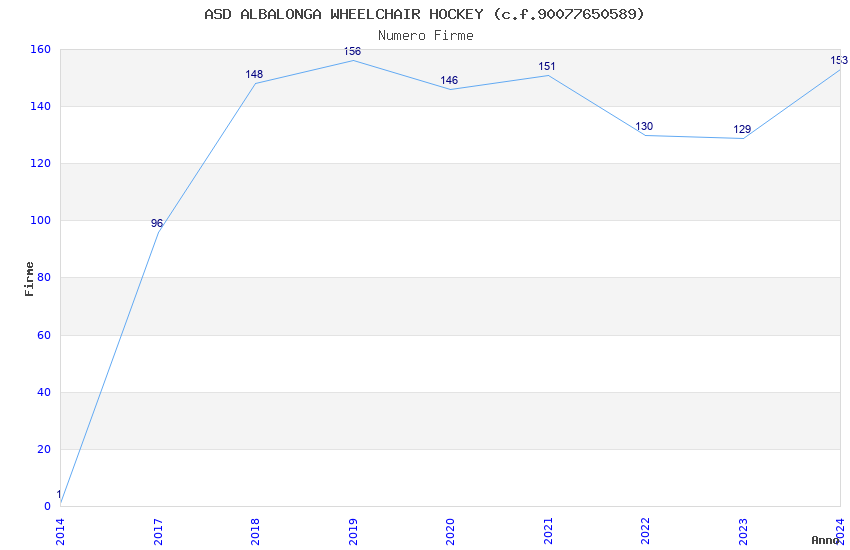The width and height of the screenshot is (850, 550).
Task: Click the y-axis value 40
Action: 44,392
